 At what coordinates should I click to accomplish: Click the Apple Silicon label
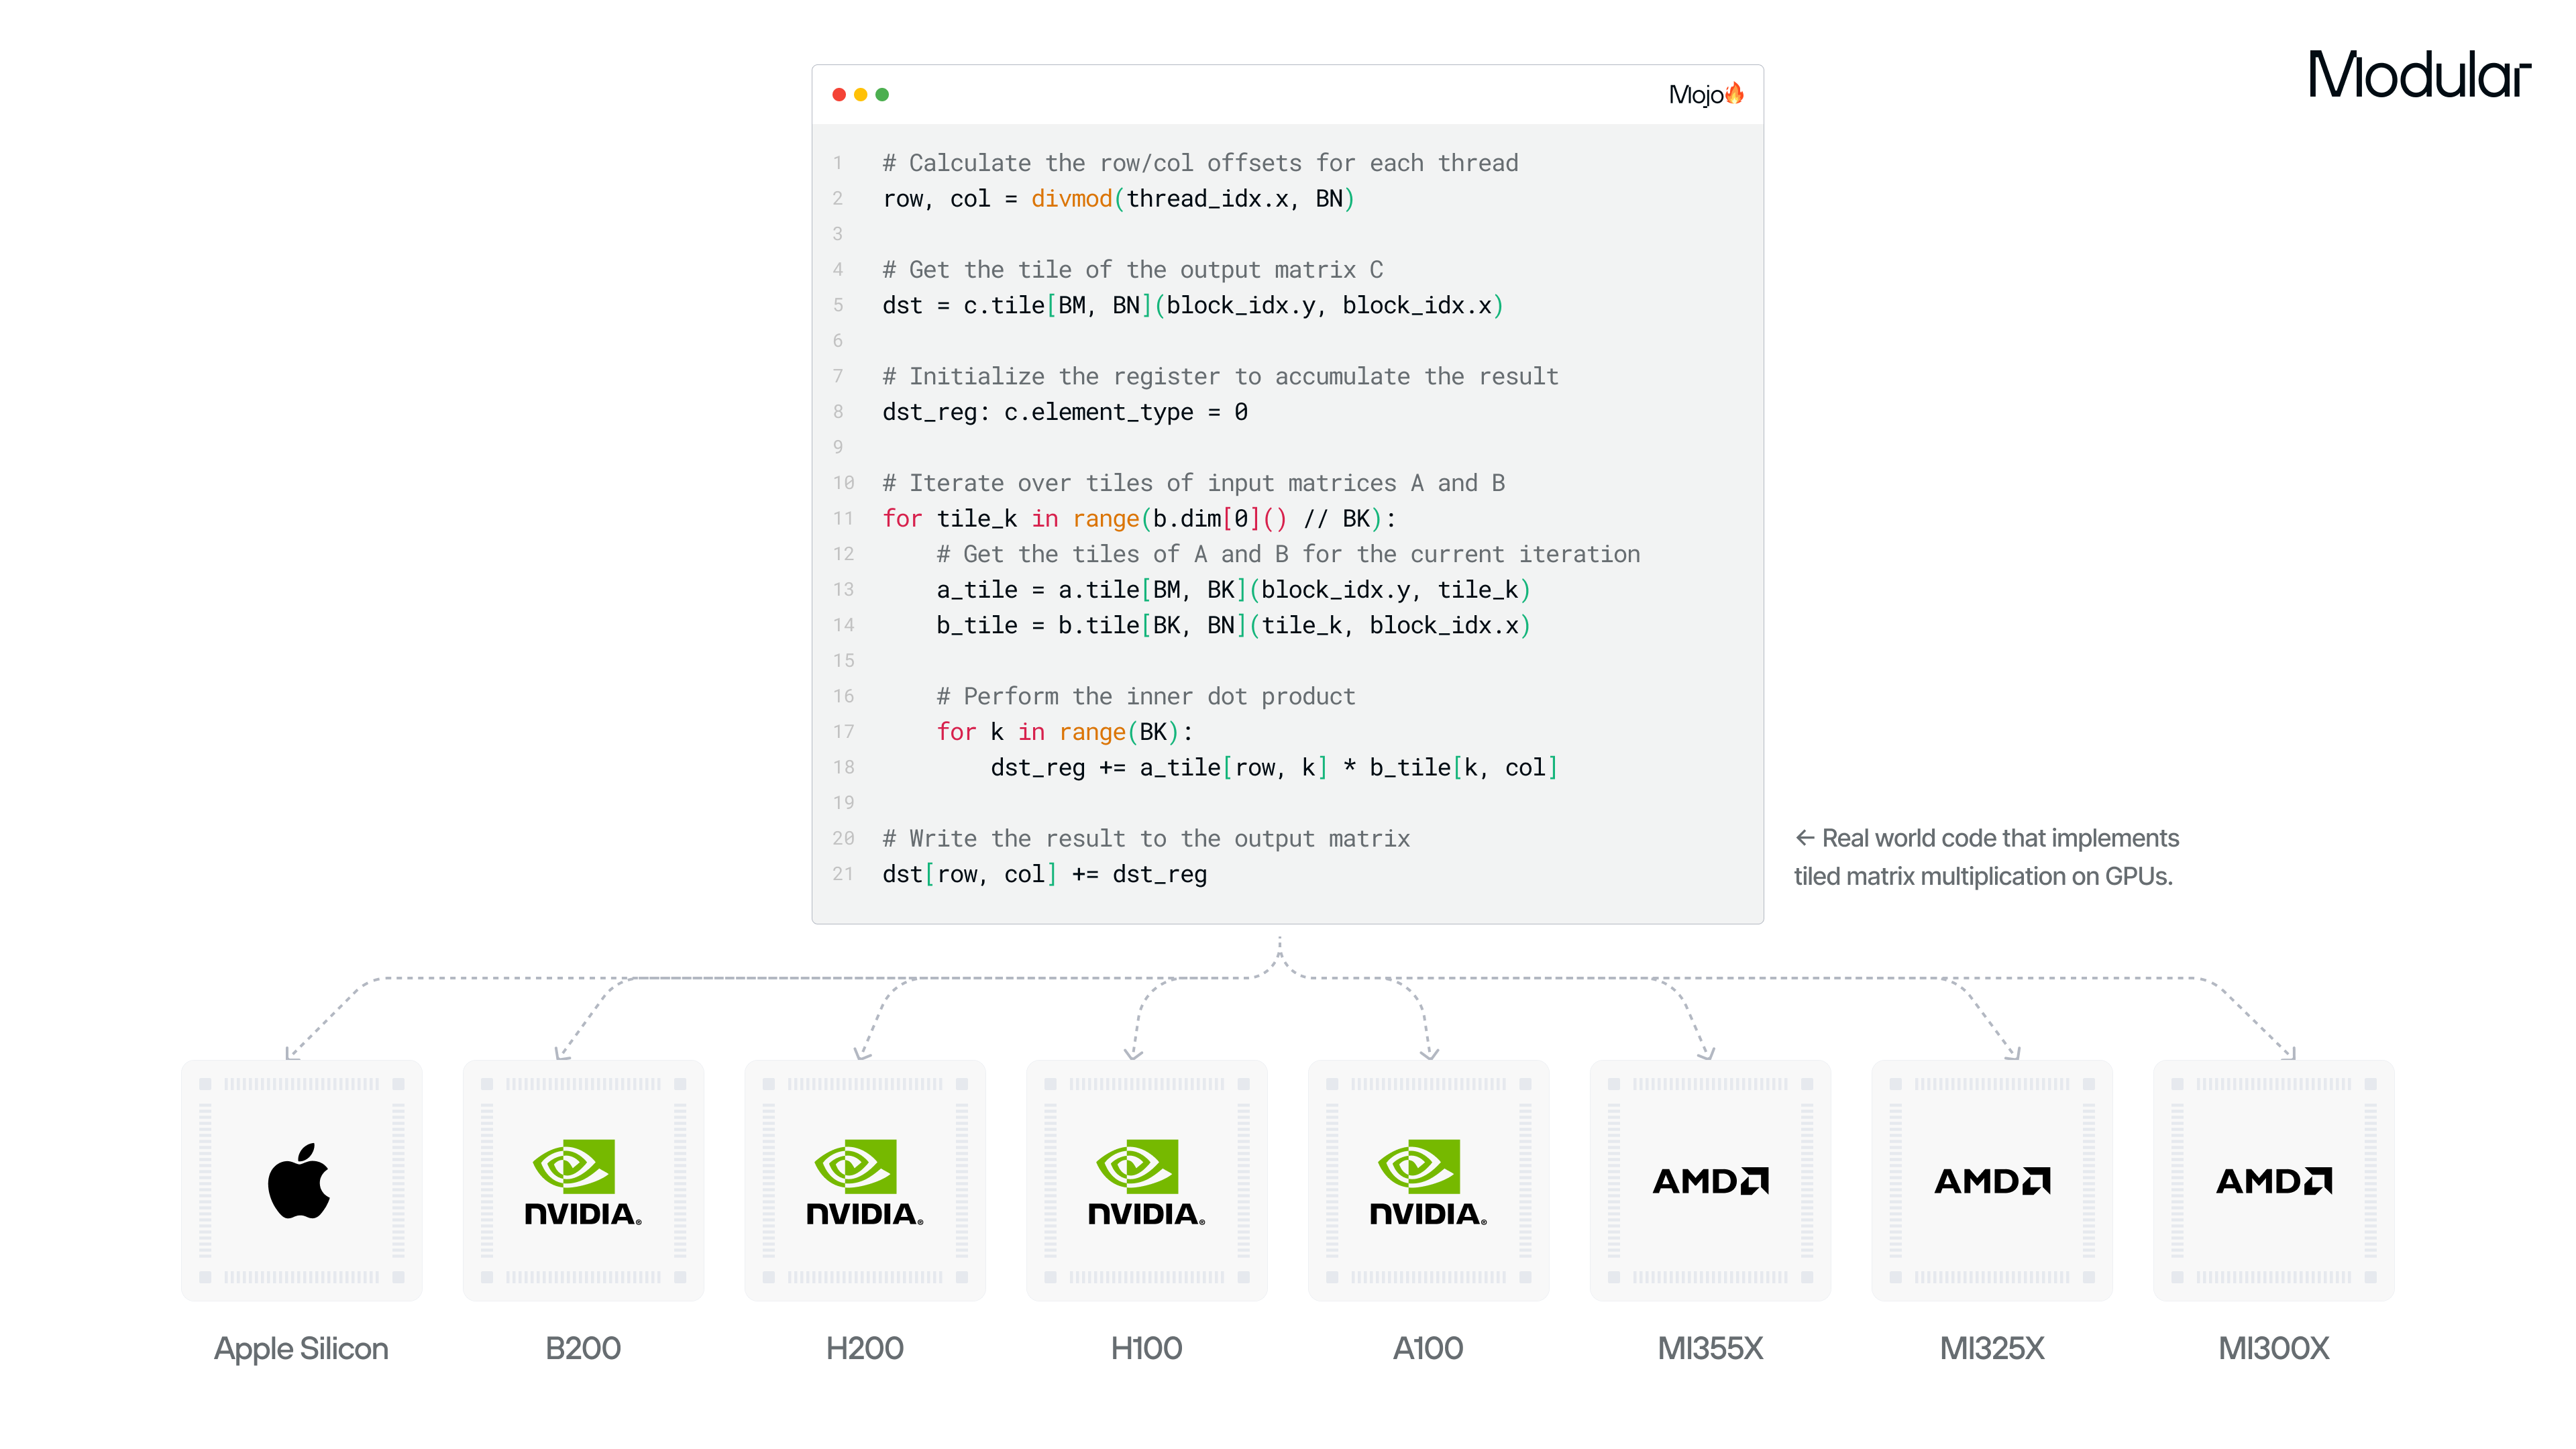[x=301, y=1348]
